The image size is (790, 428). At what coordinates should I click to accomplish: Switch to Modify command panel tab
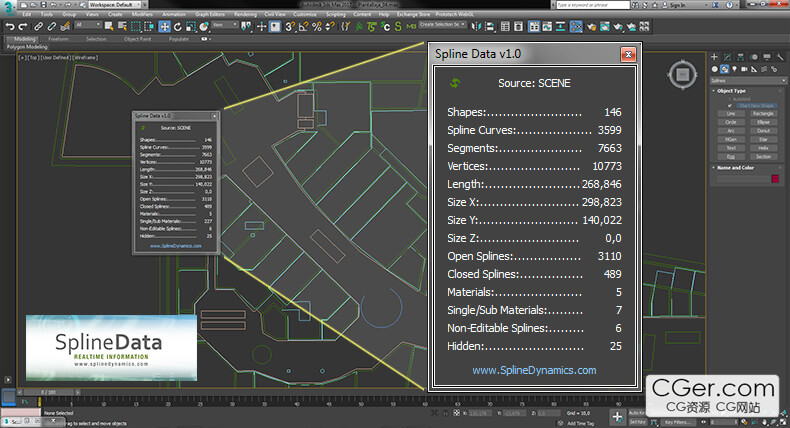[x=727, y=57]
